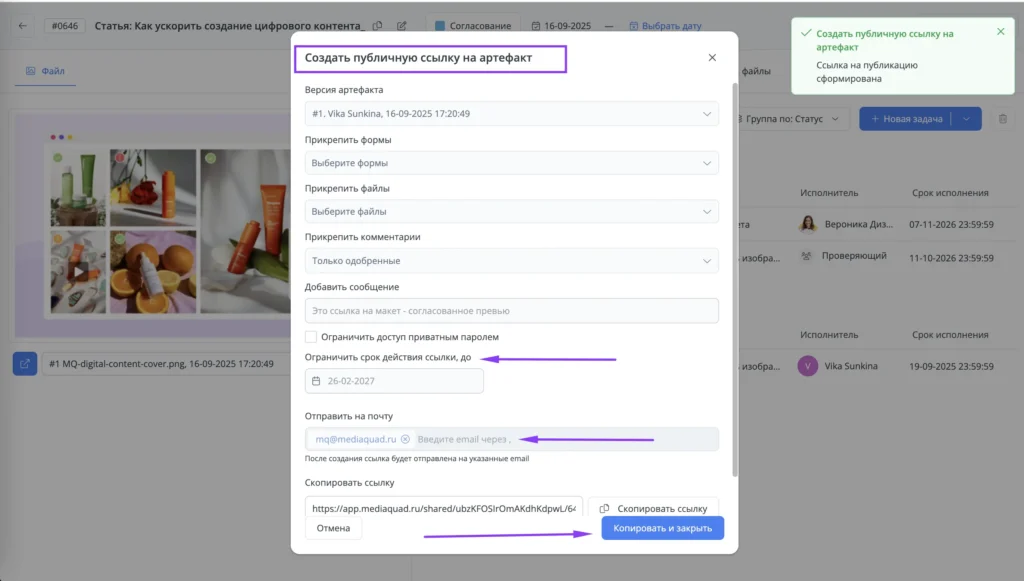Click the #0646 task ID badge

coord(65,25)
